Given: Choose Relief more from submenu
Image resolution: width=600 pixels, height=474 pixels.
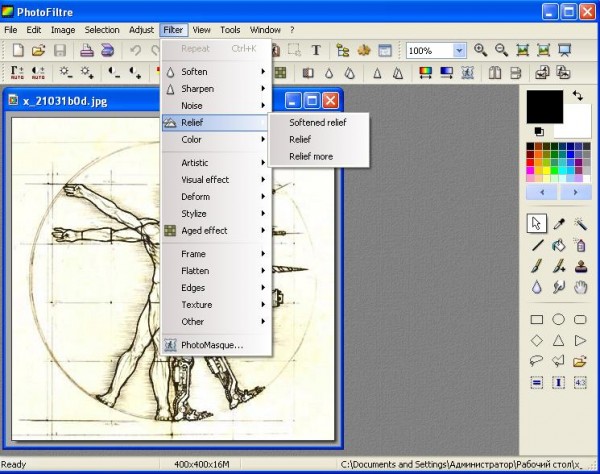Looking at the screenshot, I should click(x=318, y=156).
